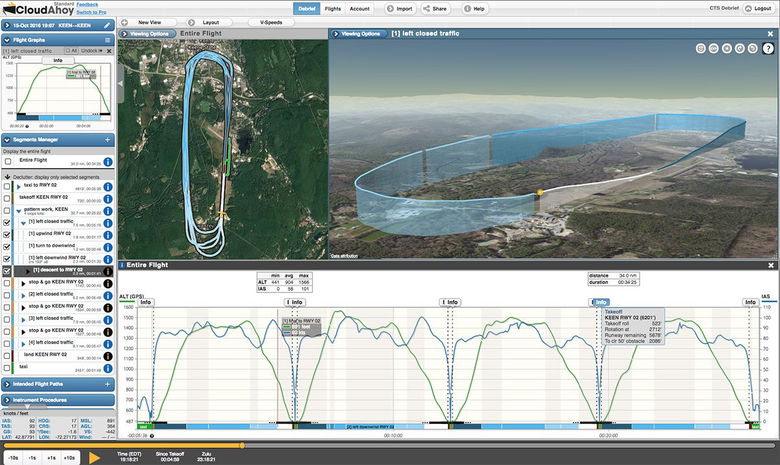Viewport: 780px width, 465px height.
Task: Open info for land KEEN RWY 02 segment
Action: tap(107, 356)
